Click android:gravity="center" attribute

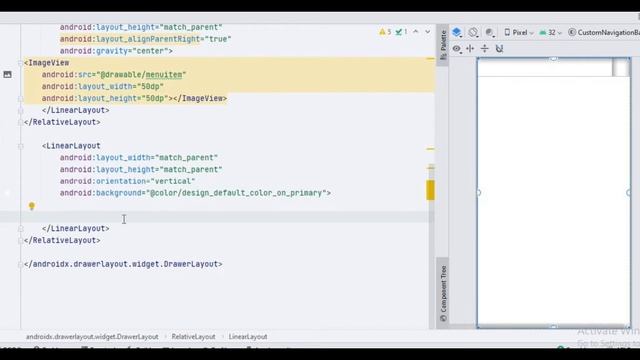pyautogui.click(x=114, y=51)
